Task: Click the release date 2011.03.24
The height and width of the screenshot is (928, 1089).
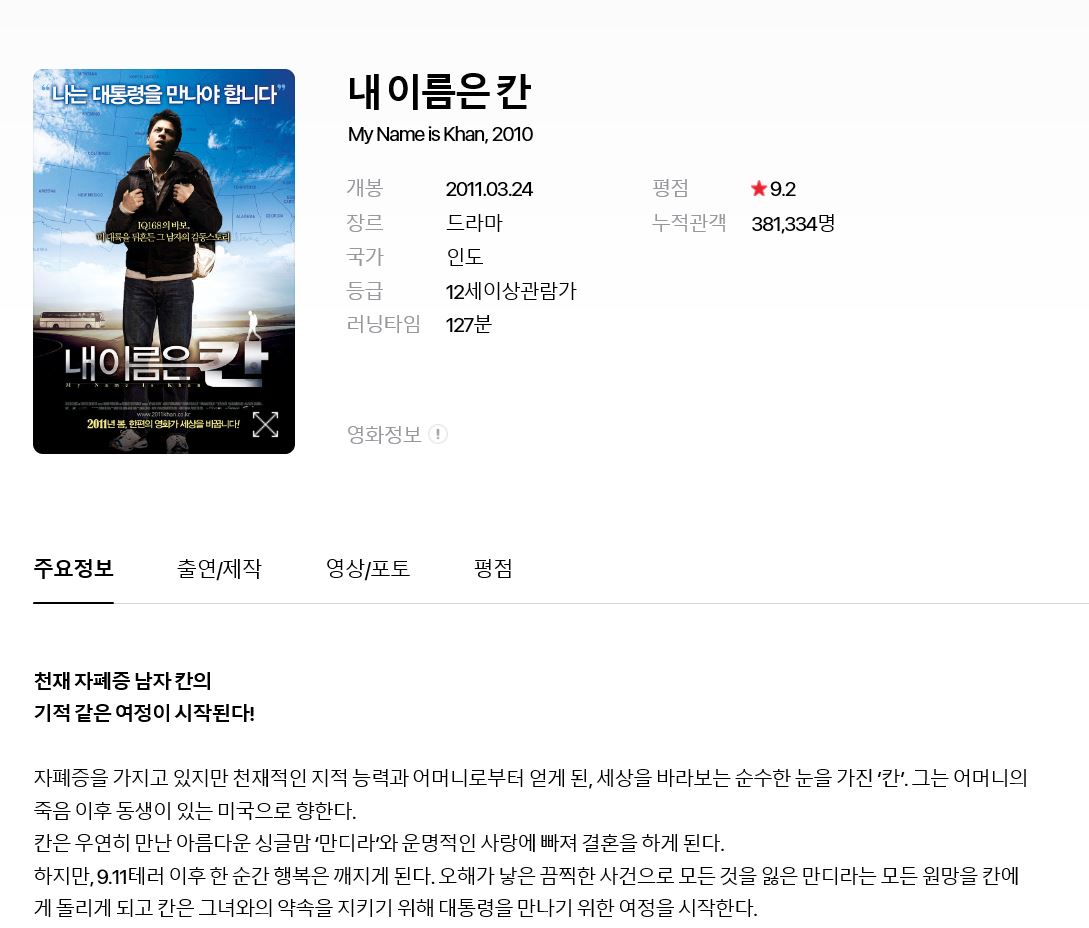Action: coord(489,189)
